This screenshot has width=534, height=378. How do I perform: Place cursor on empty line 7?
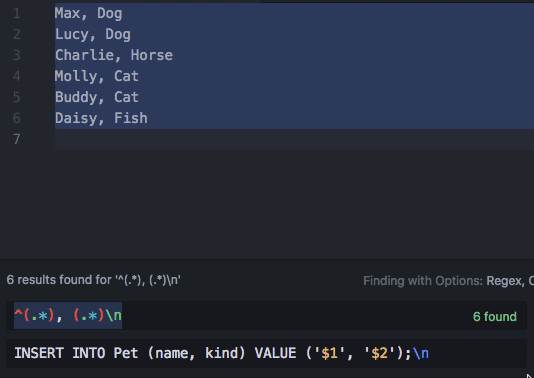point(294,139)
